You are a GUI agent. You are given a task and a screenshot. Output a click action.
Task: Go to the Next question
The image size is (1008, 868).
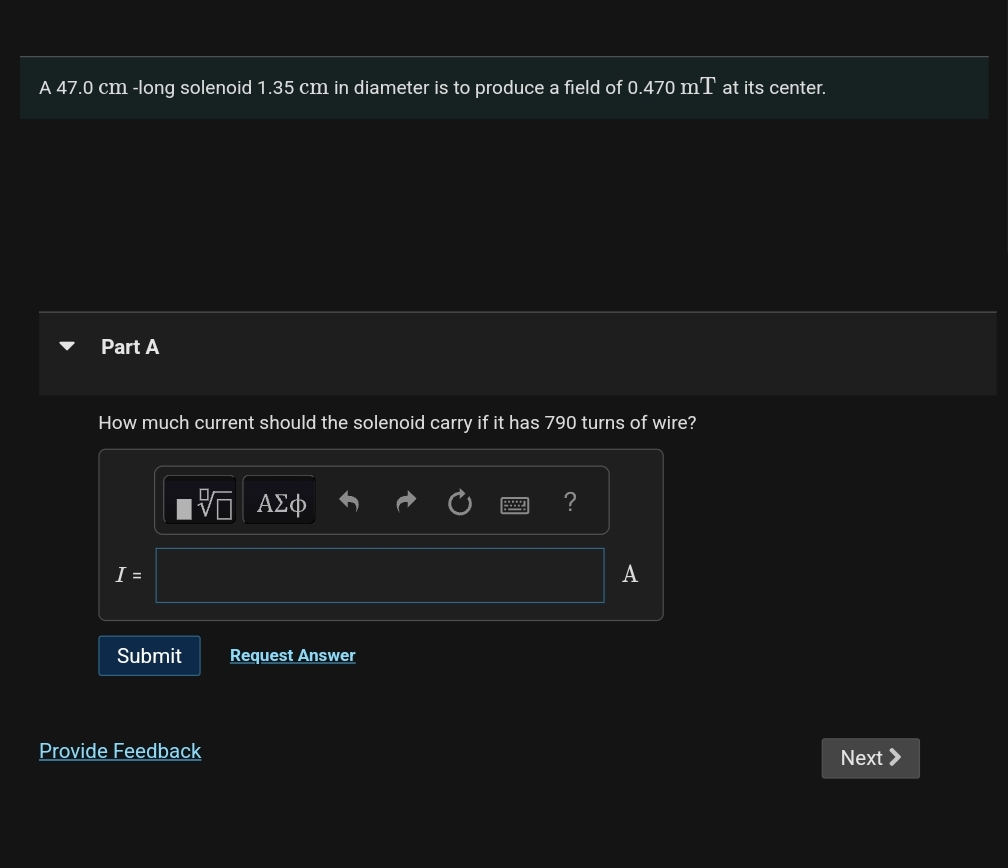coord(870,758)
